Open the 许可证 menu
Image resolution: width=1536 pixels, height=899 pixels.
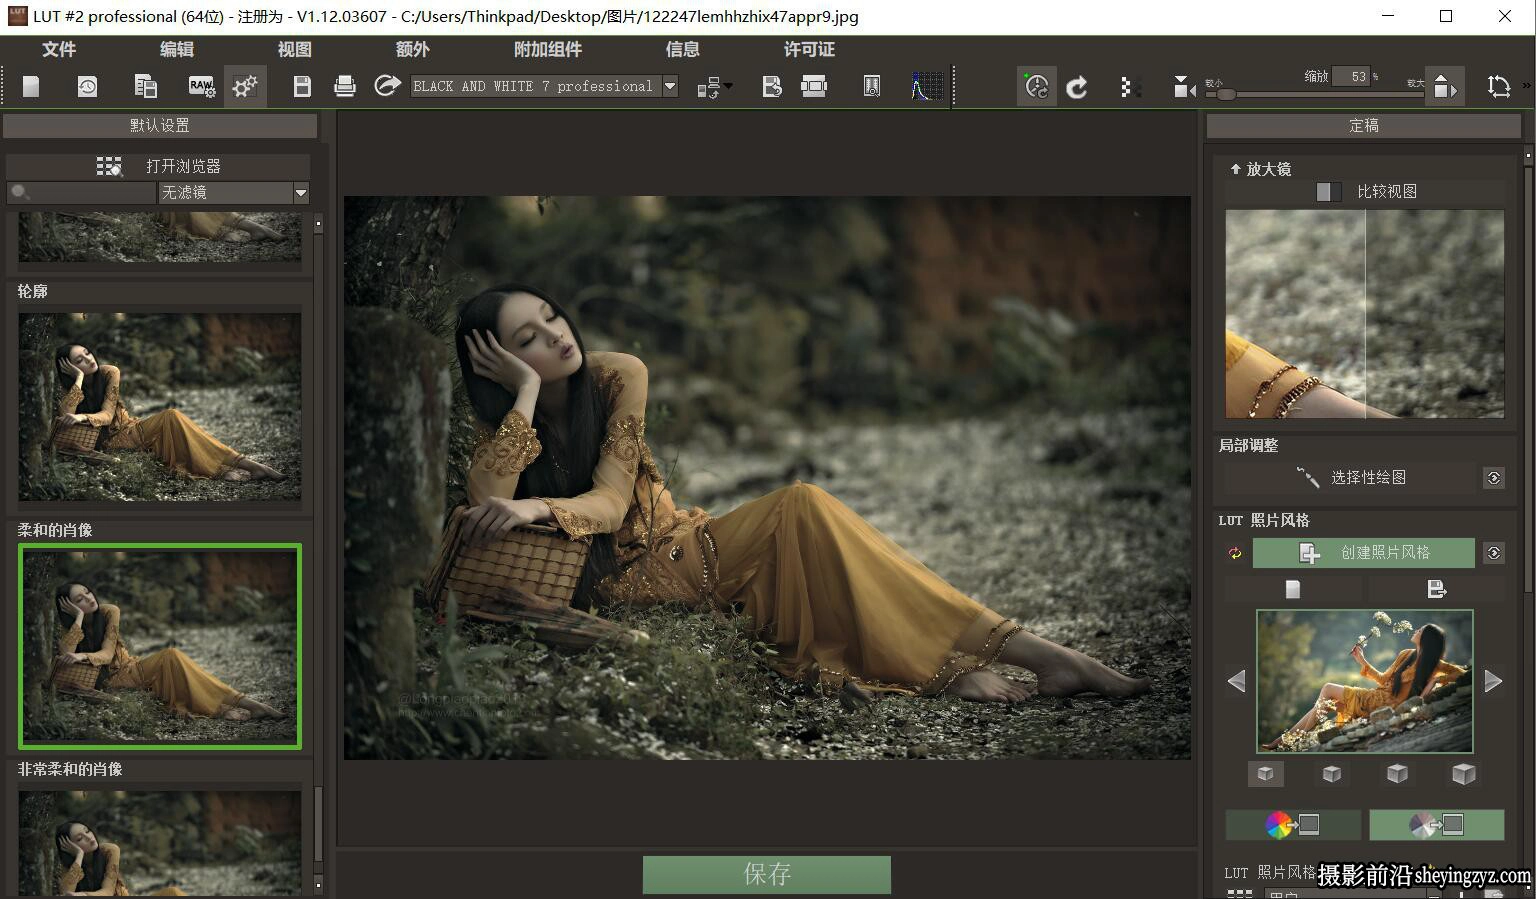coord(809,49)
